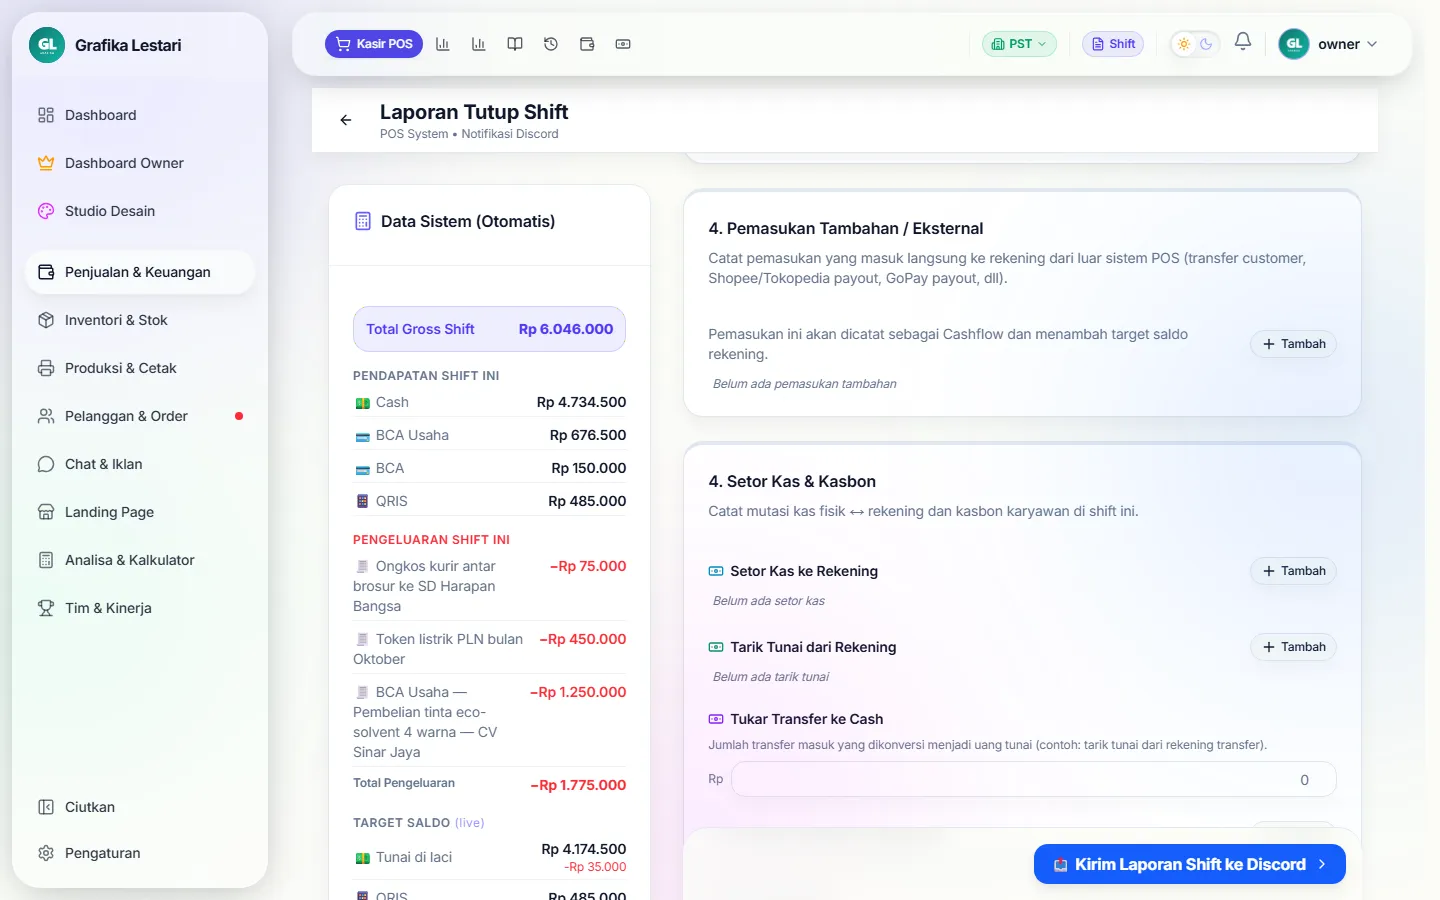Click the Grafika Lestari logo

(x=47, y=45)
